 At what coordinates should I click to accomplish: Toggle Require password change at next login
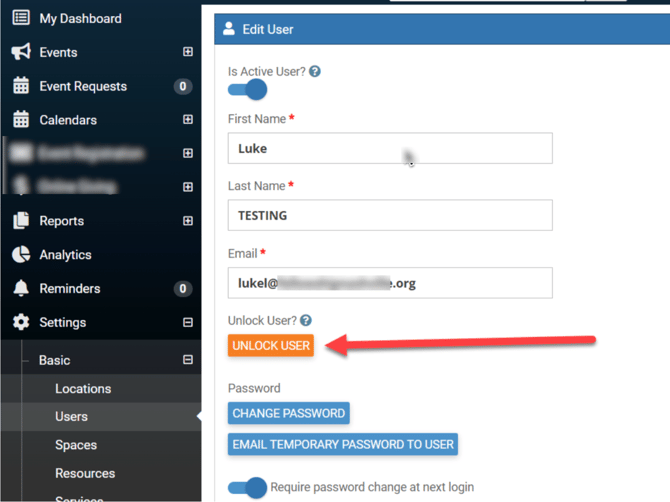tap(248, 488)
